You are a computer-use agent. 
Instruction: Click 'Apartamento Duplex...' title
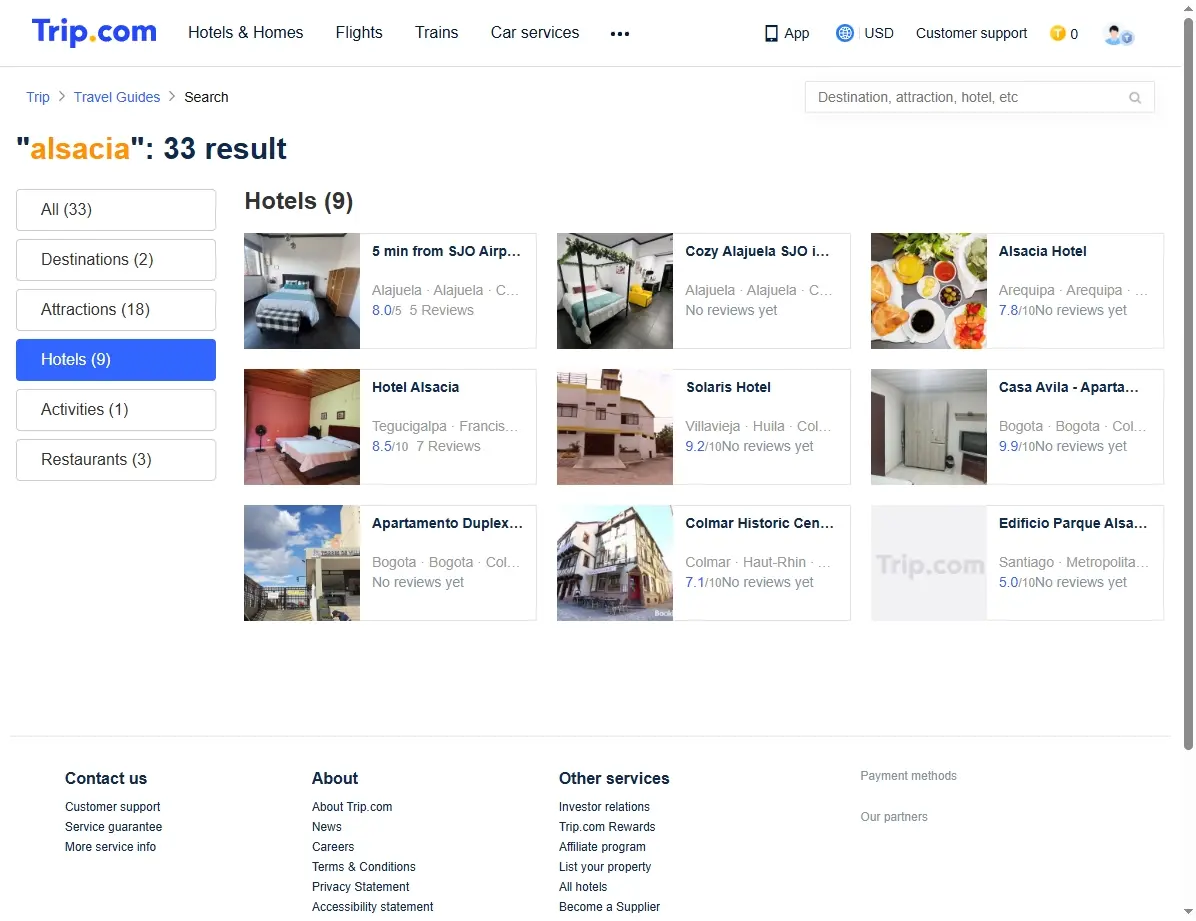447,523
